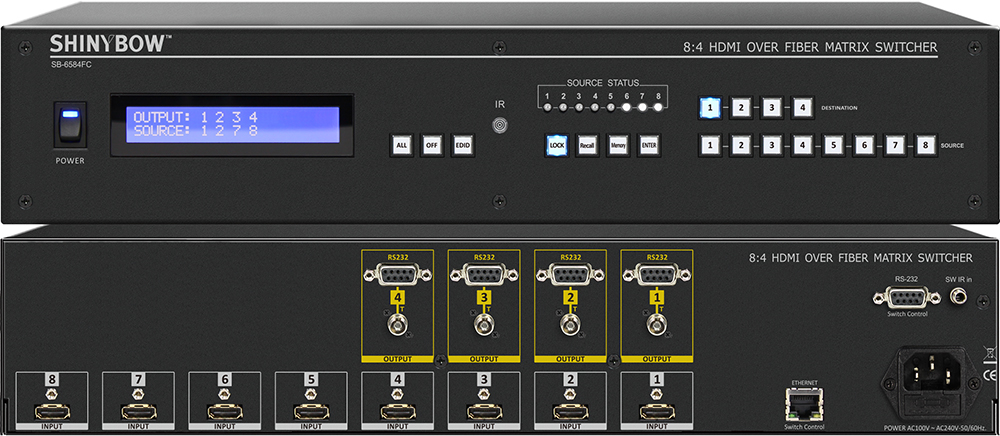Click HDMI input port 4
This screenshot has height=436, width=1000.
(x=397, y=411)
